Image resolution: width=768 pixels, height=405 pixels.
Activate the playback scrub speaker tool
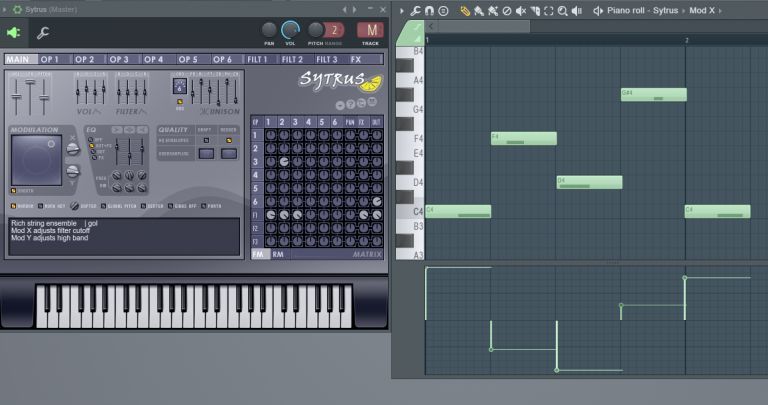[577, 11]
